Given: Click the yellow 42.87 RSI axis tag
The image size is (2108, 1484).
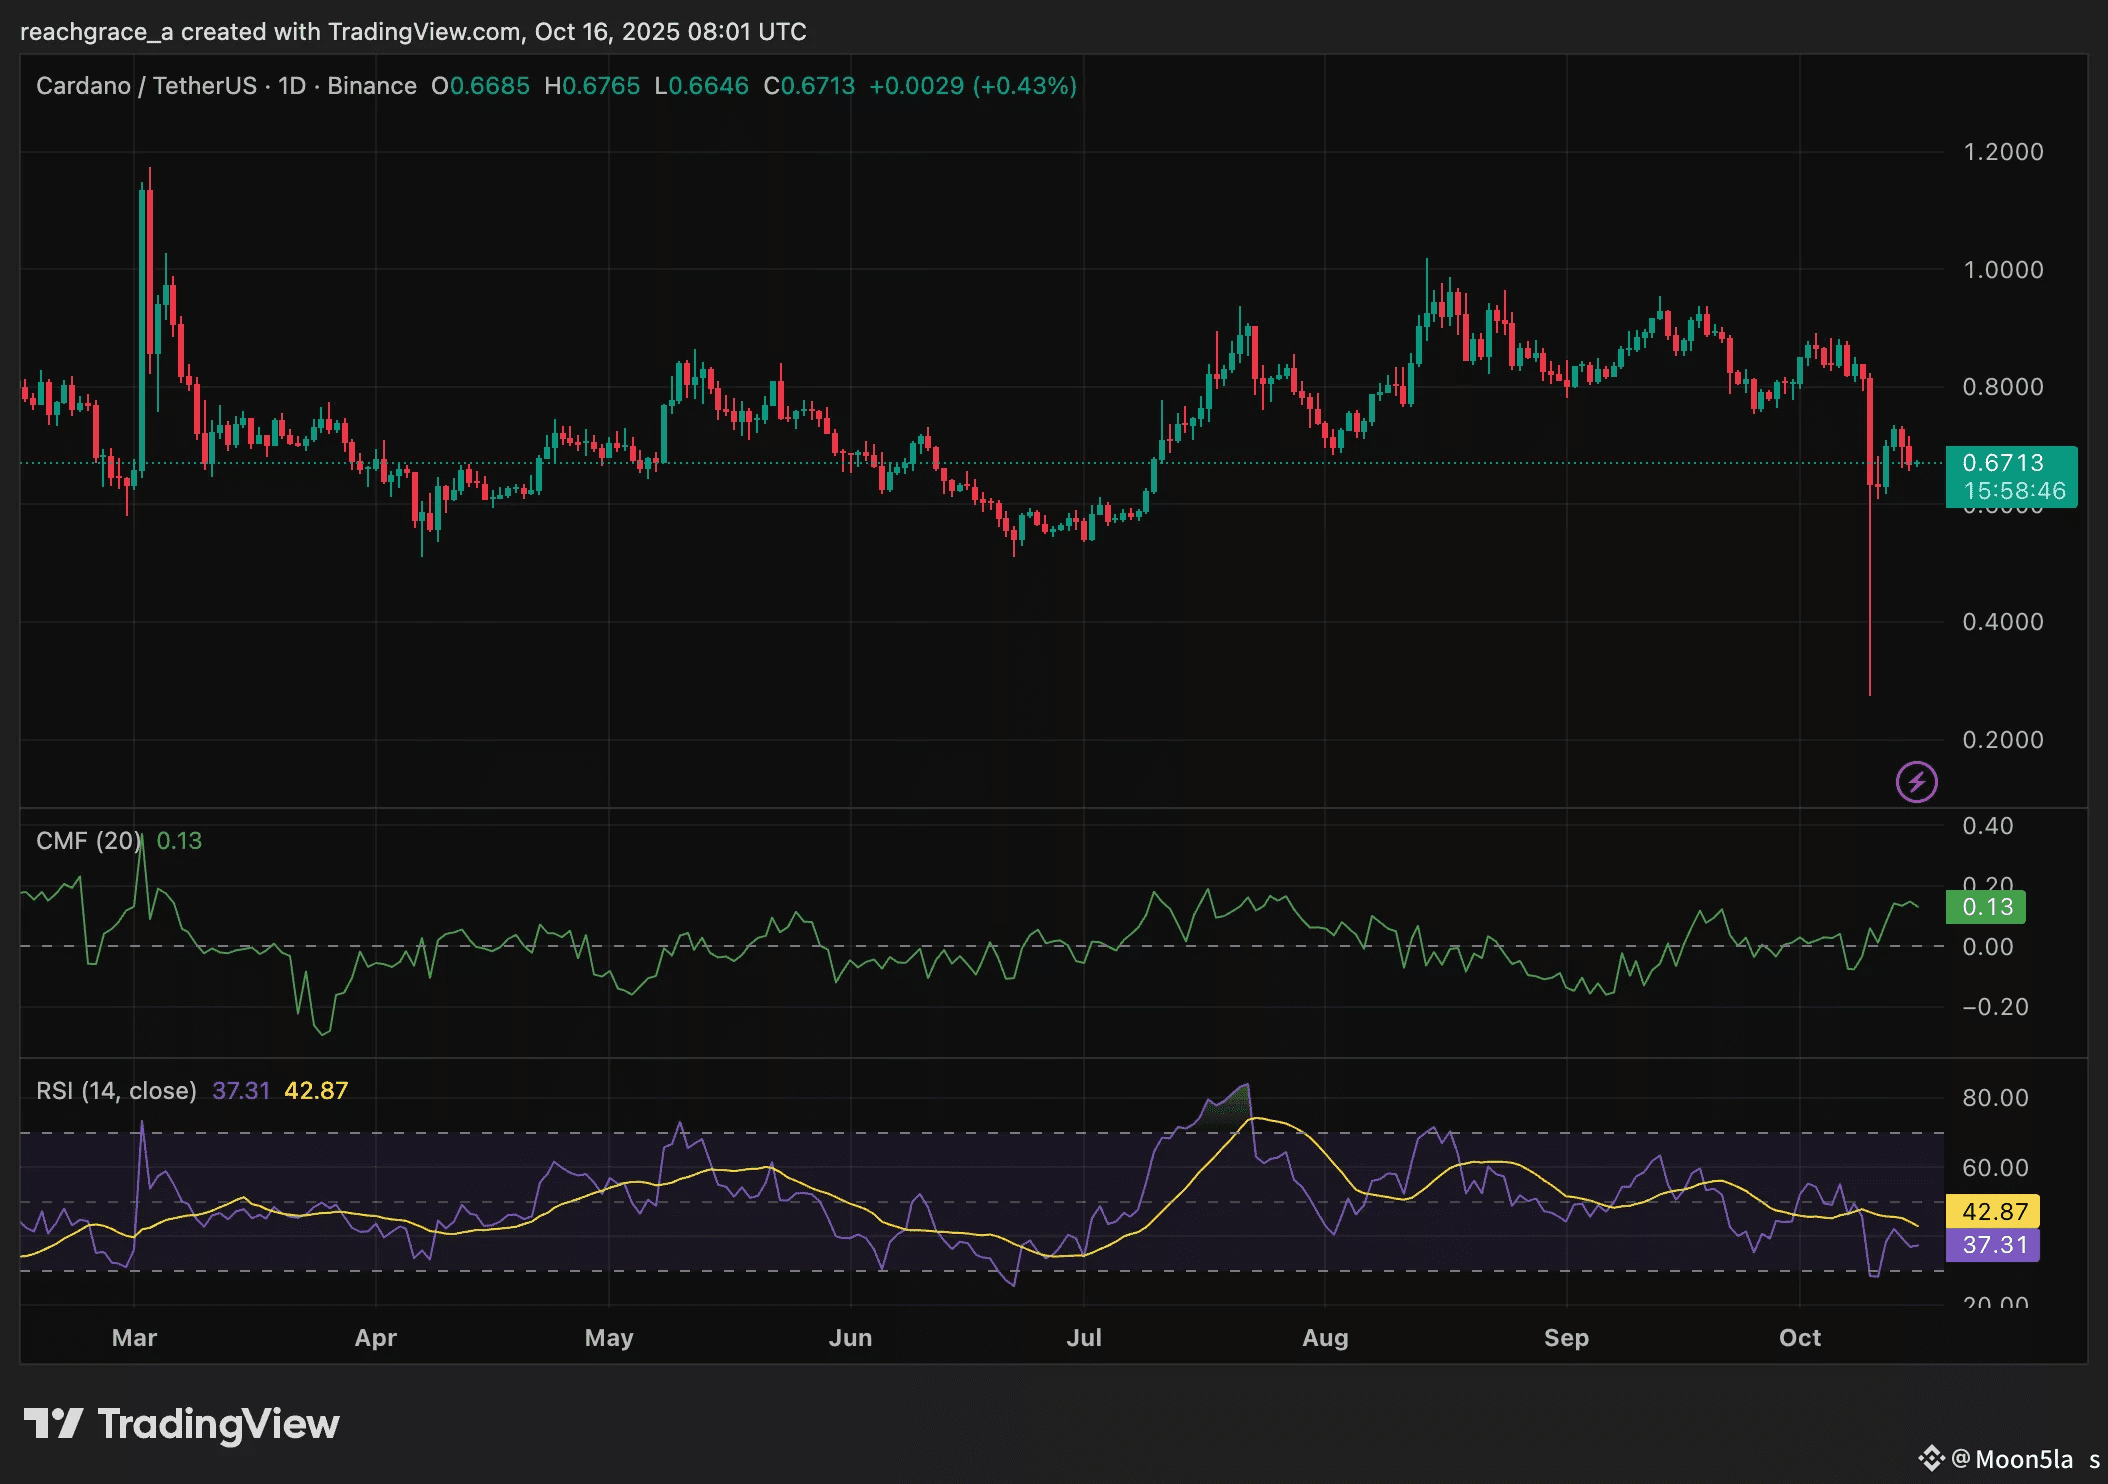Looking at the screenshot, I should [x=1993, y=1211].
